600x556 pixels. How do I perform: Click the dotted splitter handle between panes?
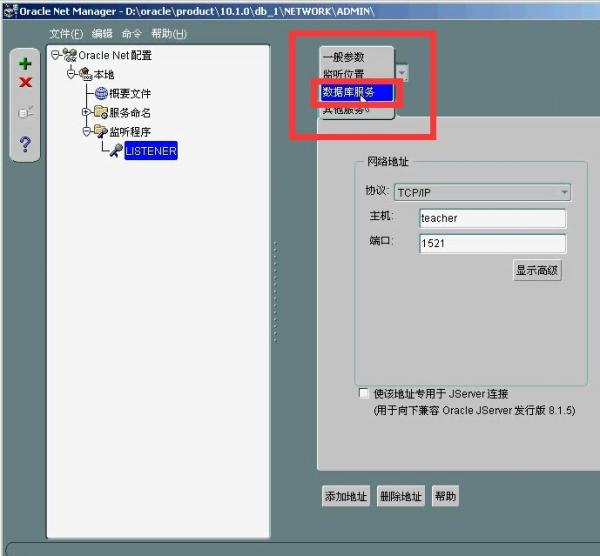pos(276,292)
